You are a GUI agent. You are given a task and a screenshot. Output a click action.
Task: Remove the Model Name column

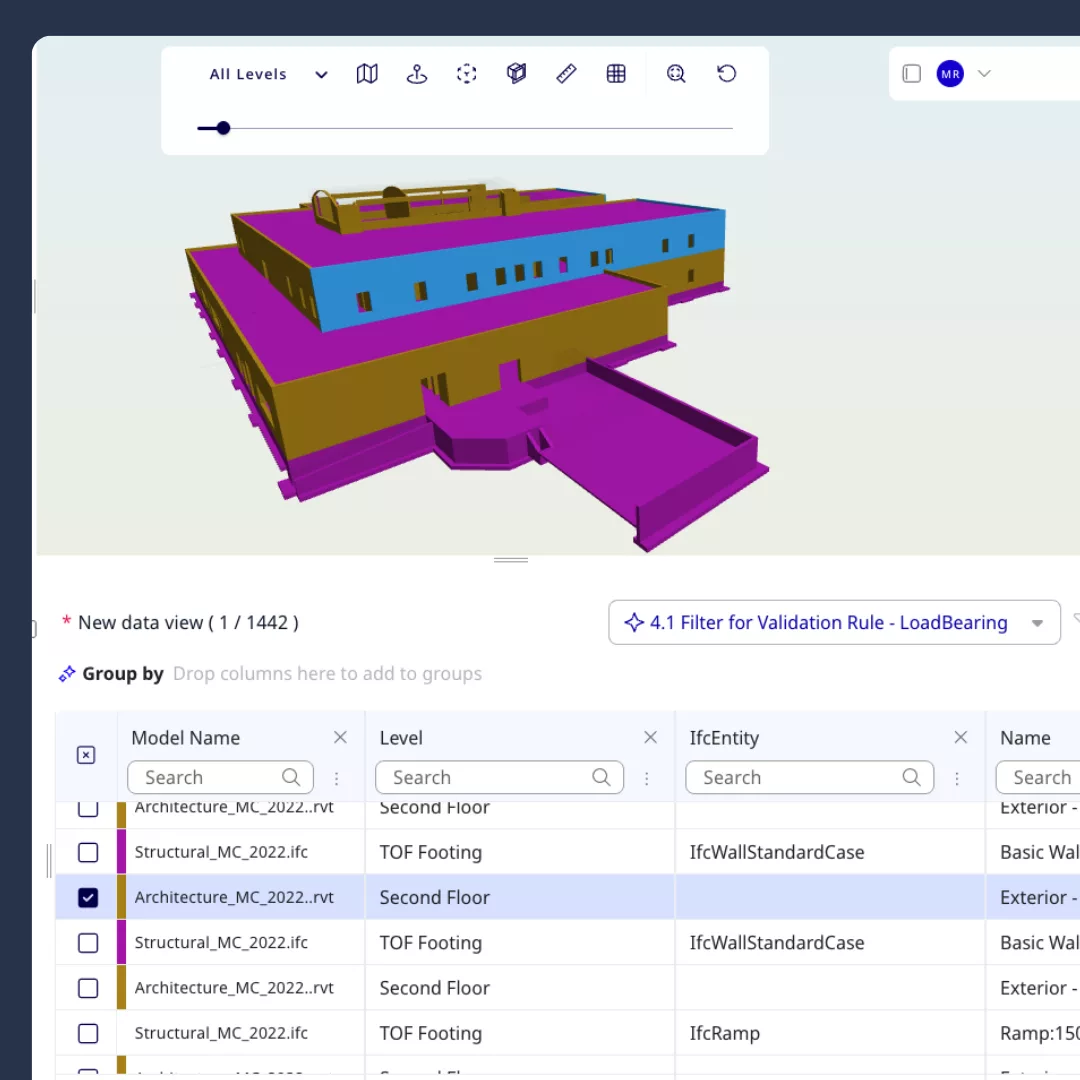click(x=340, y=738)
